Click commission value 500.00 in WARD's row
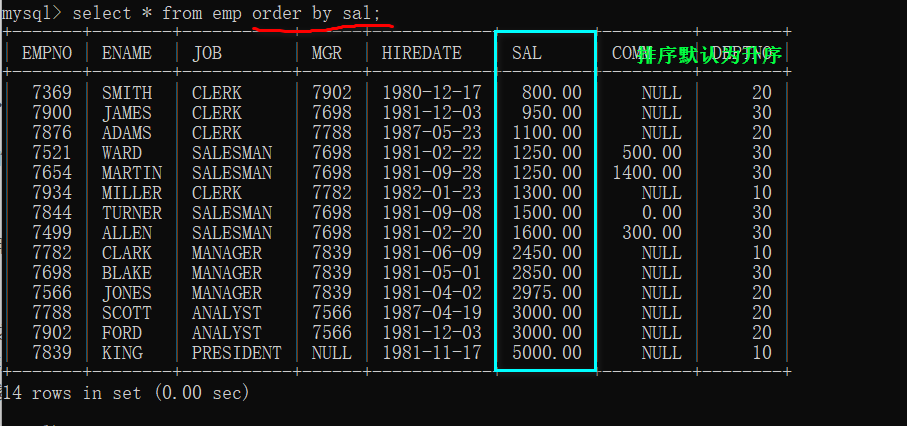Image resolution: width=907 pixels, height=426 pixels. click(x=652, y=153)
